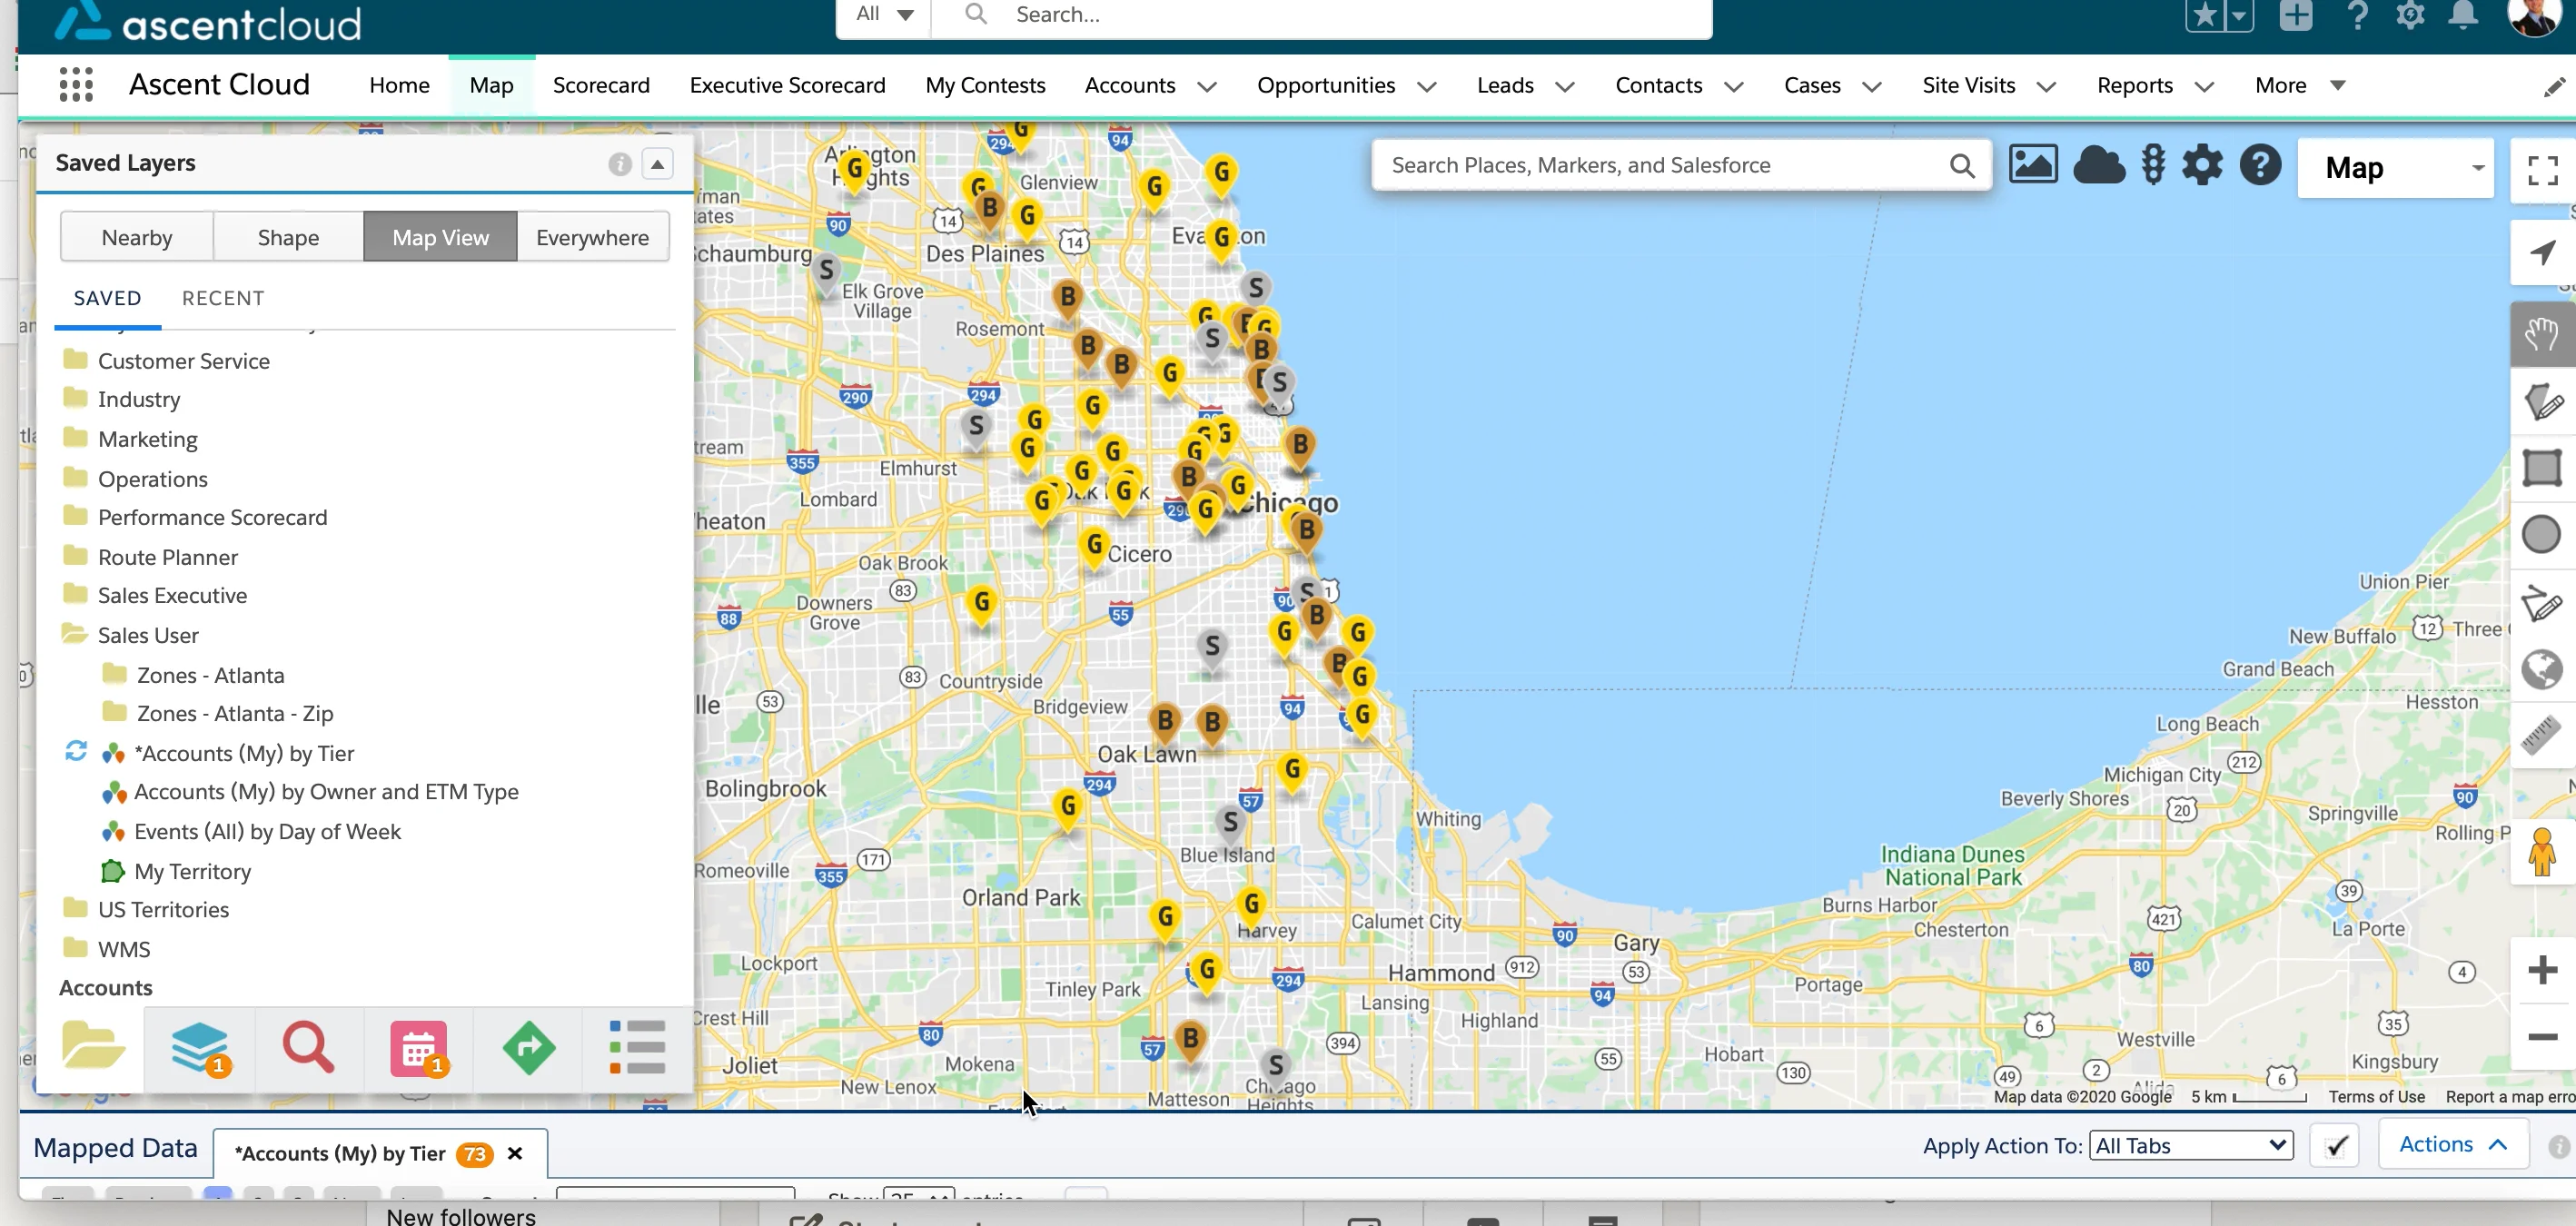Close the Accounts (My) by Tier tab
Screen dimensions: 2576x1226
[x=515, y=1153]
